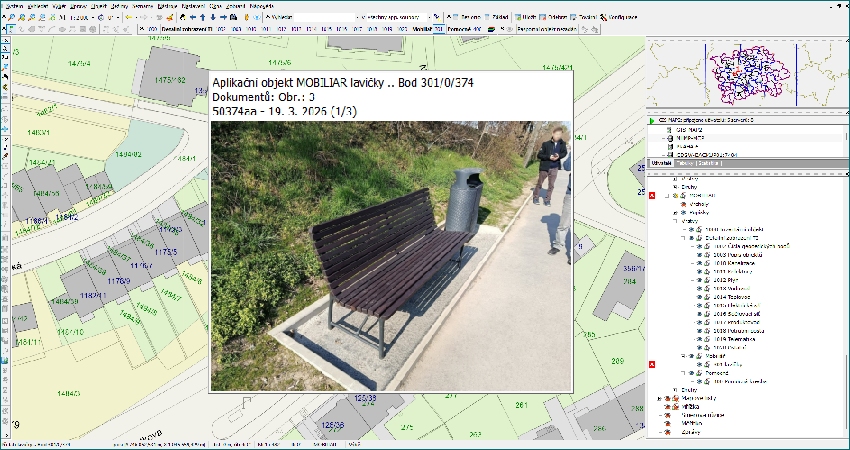Click the Konfigurace tools icon
The height and width of the screenshot is (450, 850).
coord(603,17)
